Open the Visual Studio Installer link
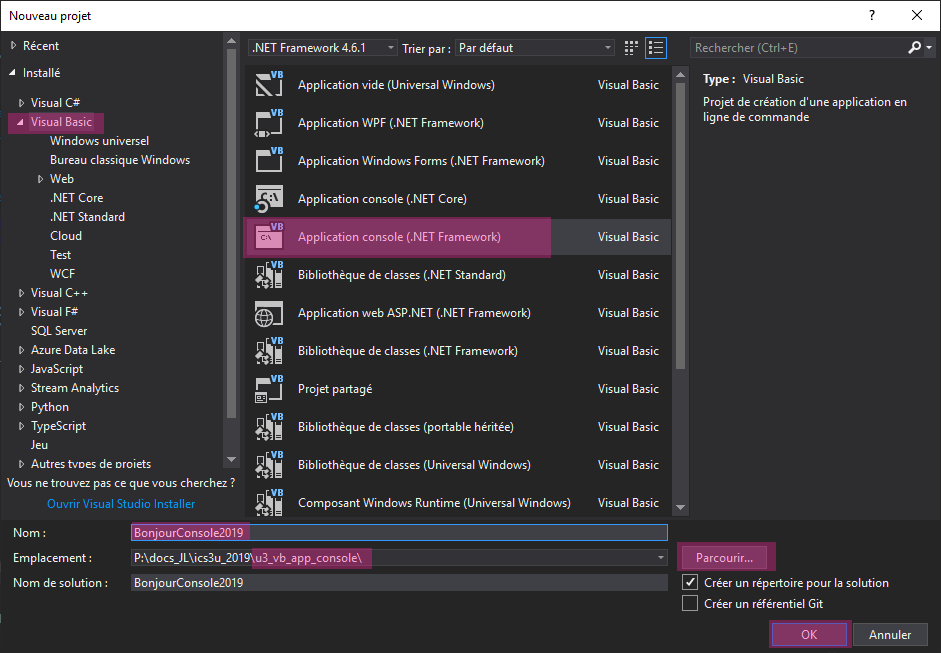 click(121, 504)
